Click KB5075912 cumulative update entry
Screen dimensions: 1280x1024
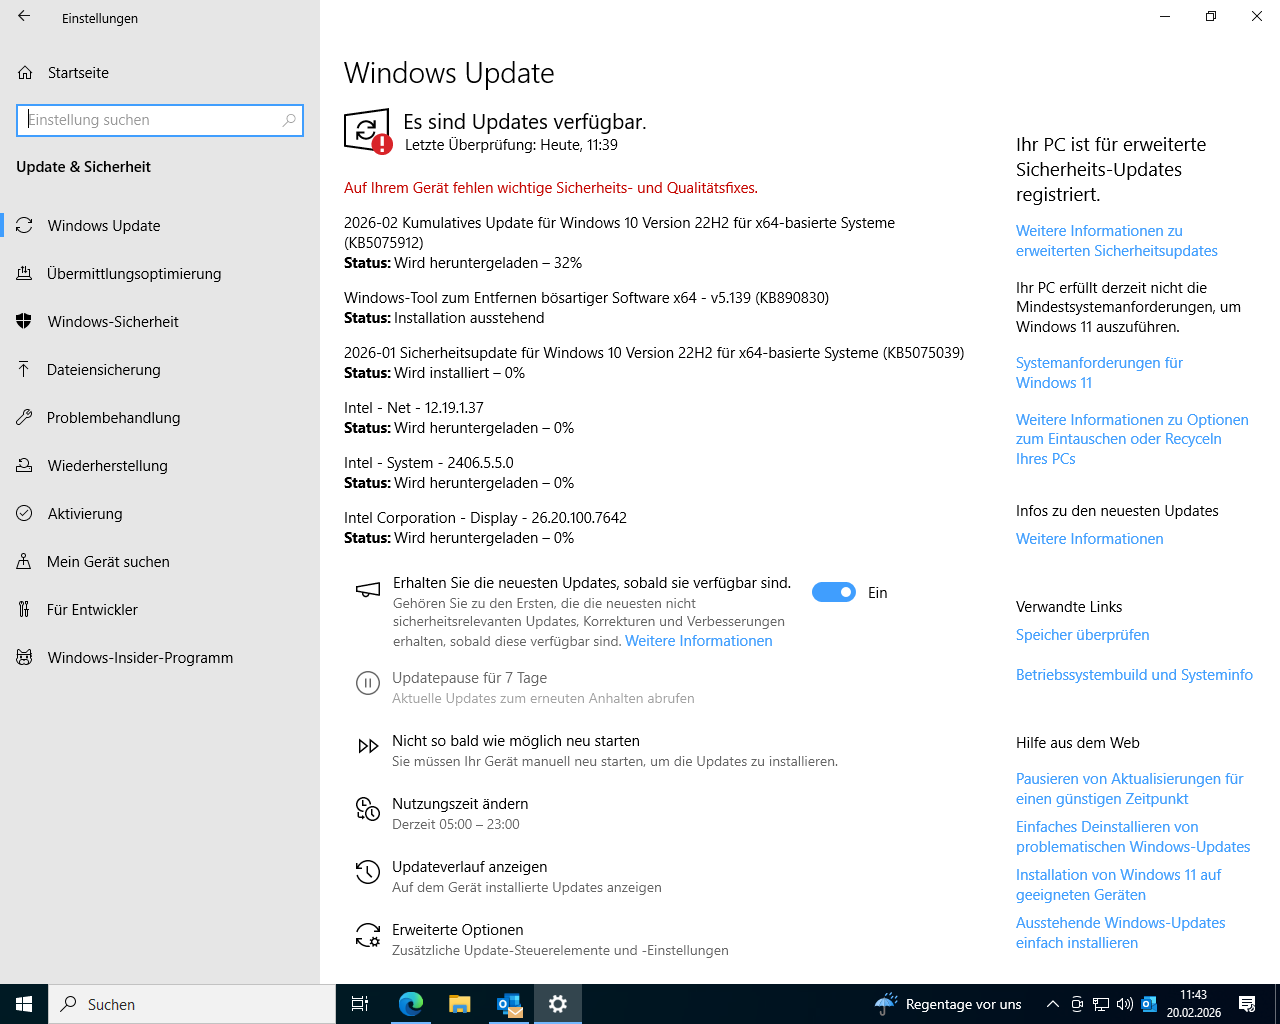tap(619, 243)
